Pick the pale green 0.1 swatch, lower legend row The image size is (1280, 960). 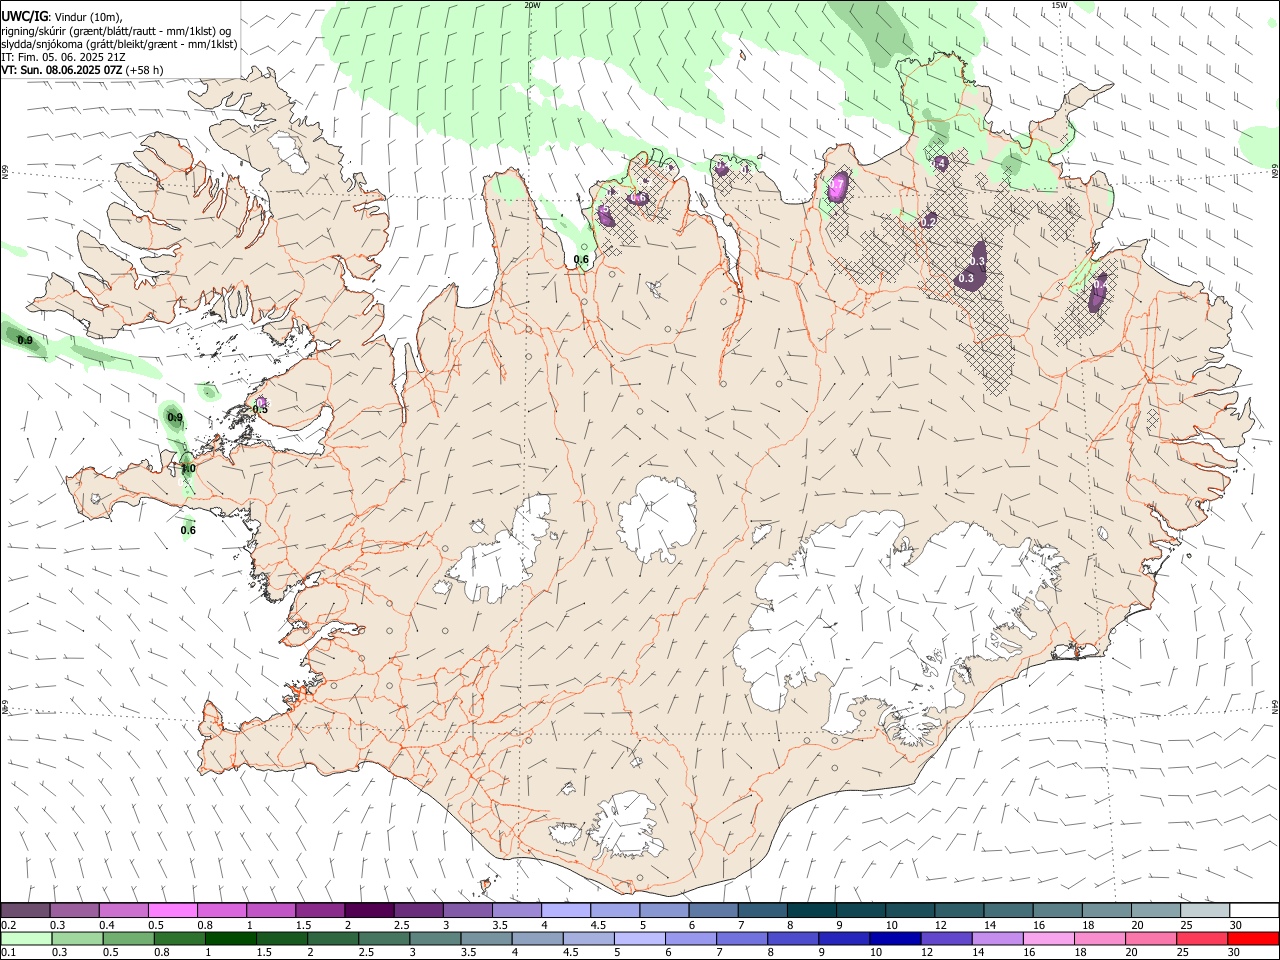tap(25, 938)
